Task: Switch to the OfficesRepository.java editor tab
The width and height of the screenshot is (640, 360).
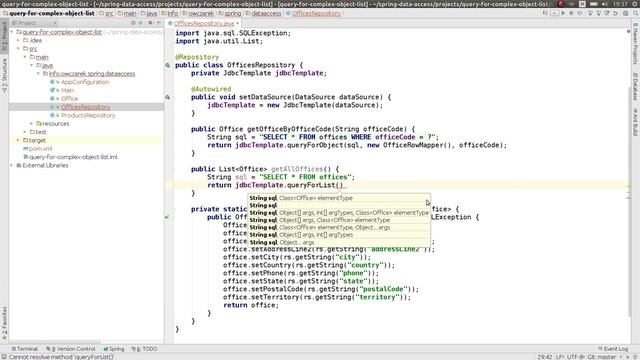Action: coord(204,23)
